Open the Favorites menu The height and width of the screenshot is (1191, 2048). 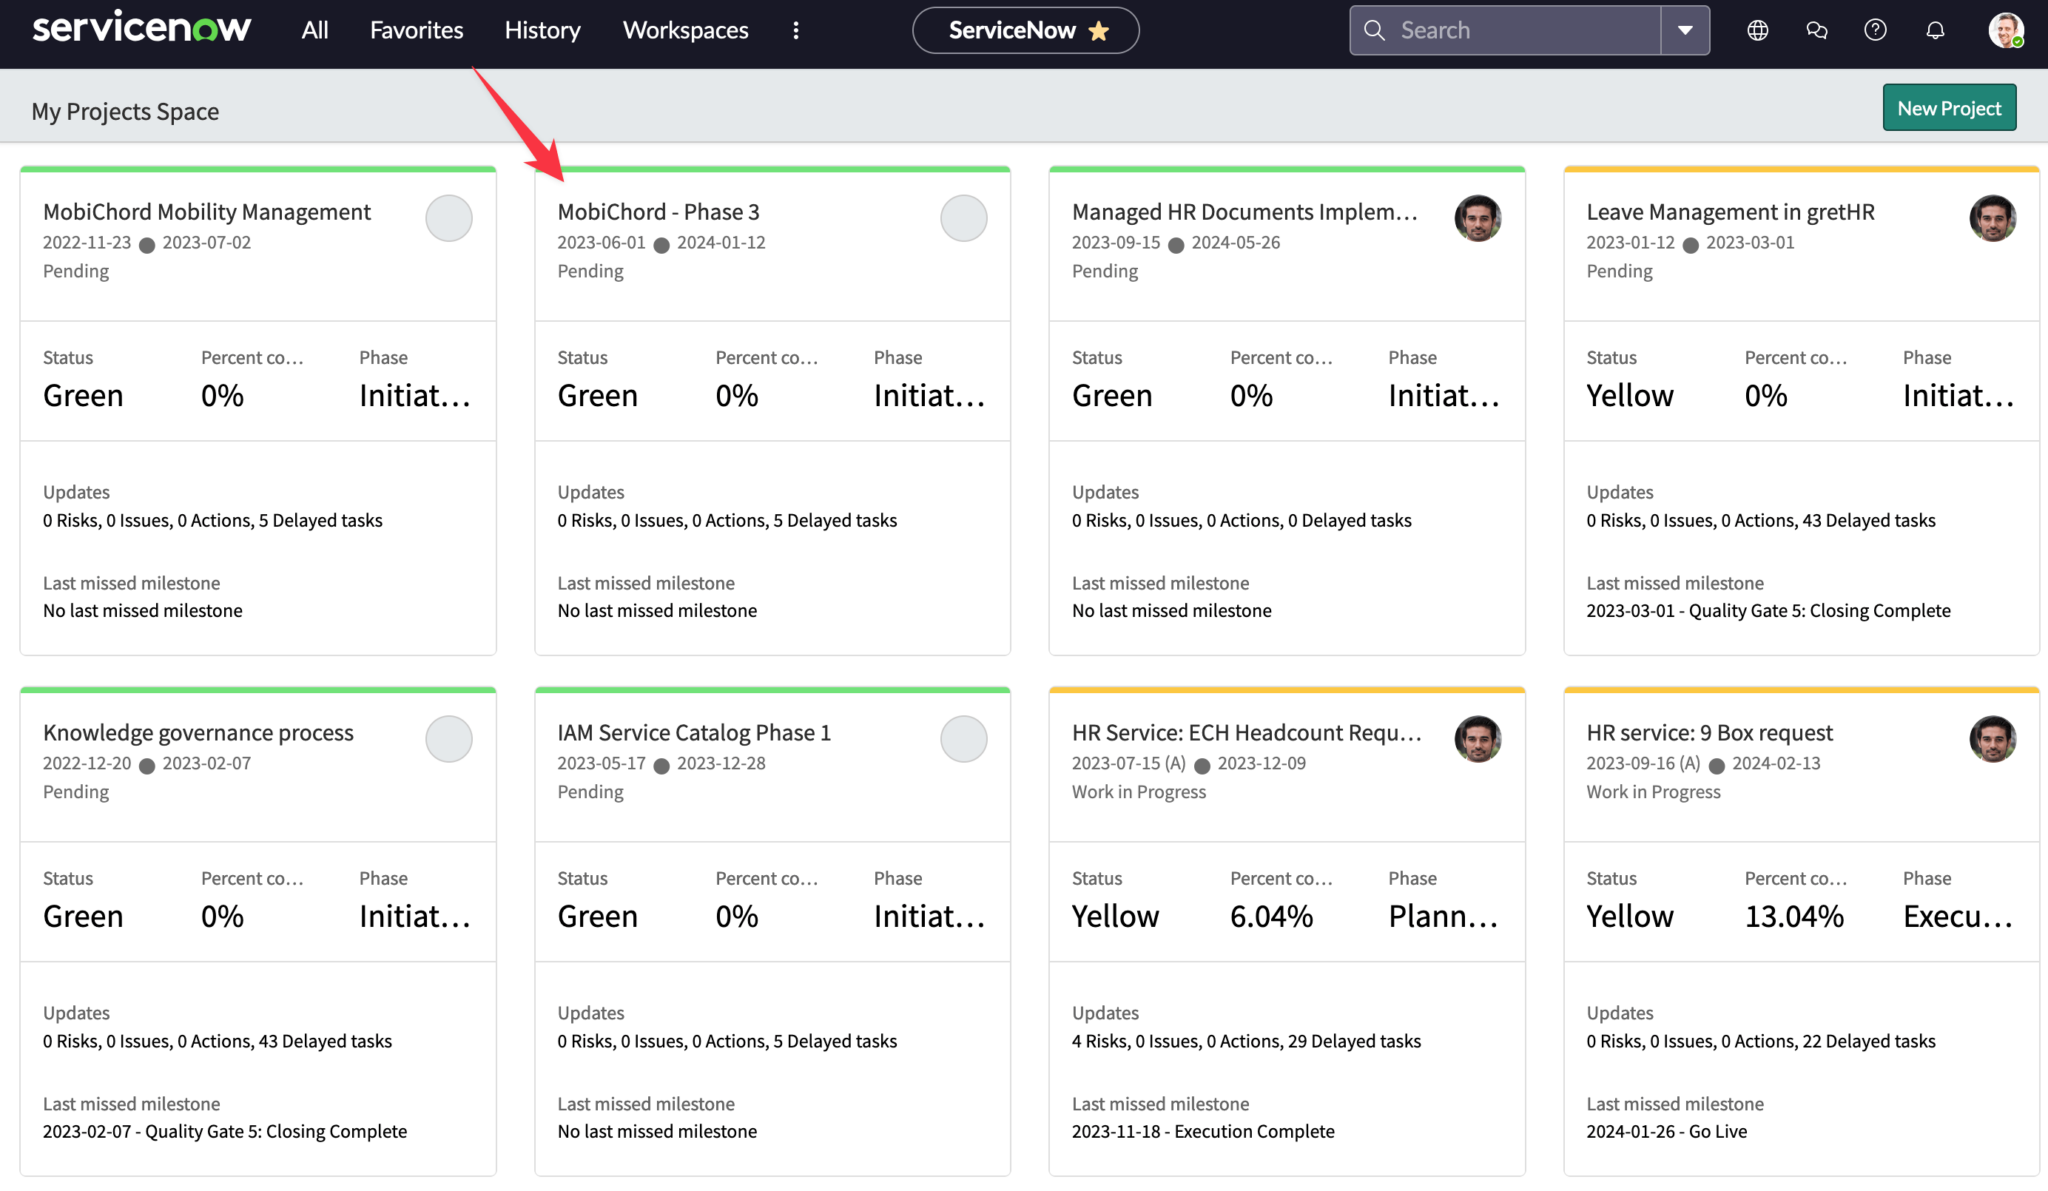click(416, 30)
